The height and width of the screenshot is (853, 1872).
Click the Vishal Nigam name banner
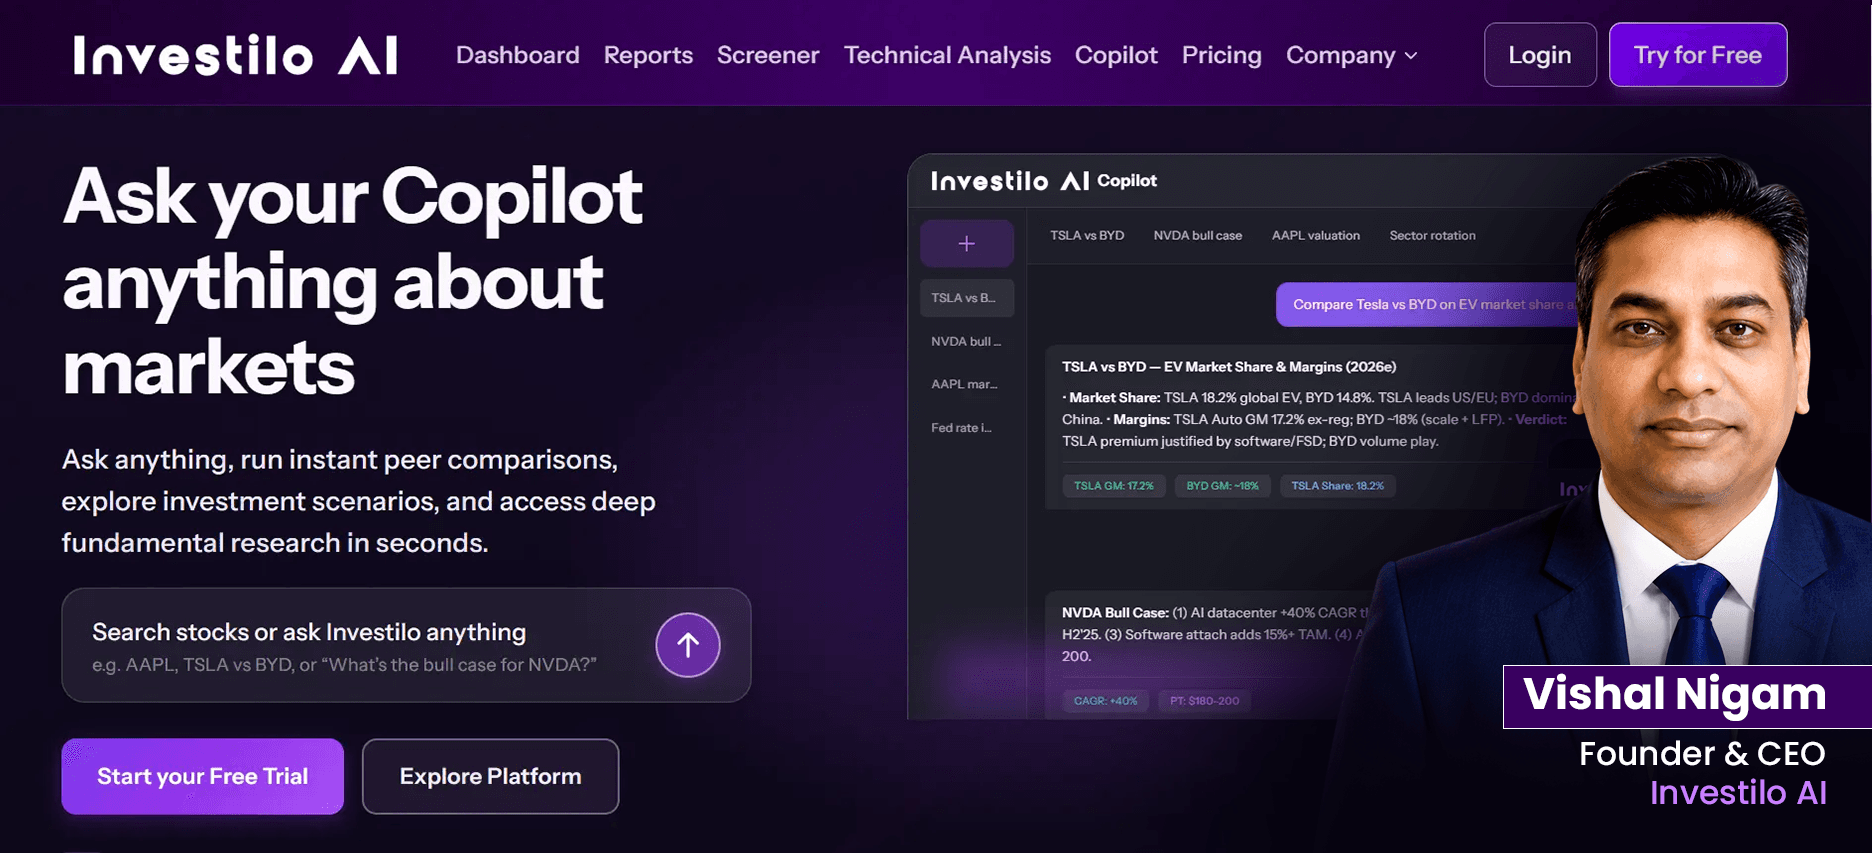1687,696
